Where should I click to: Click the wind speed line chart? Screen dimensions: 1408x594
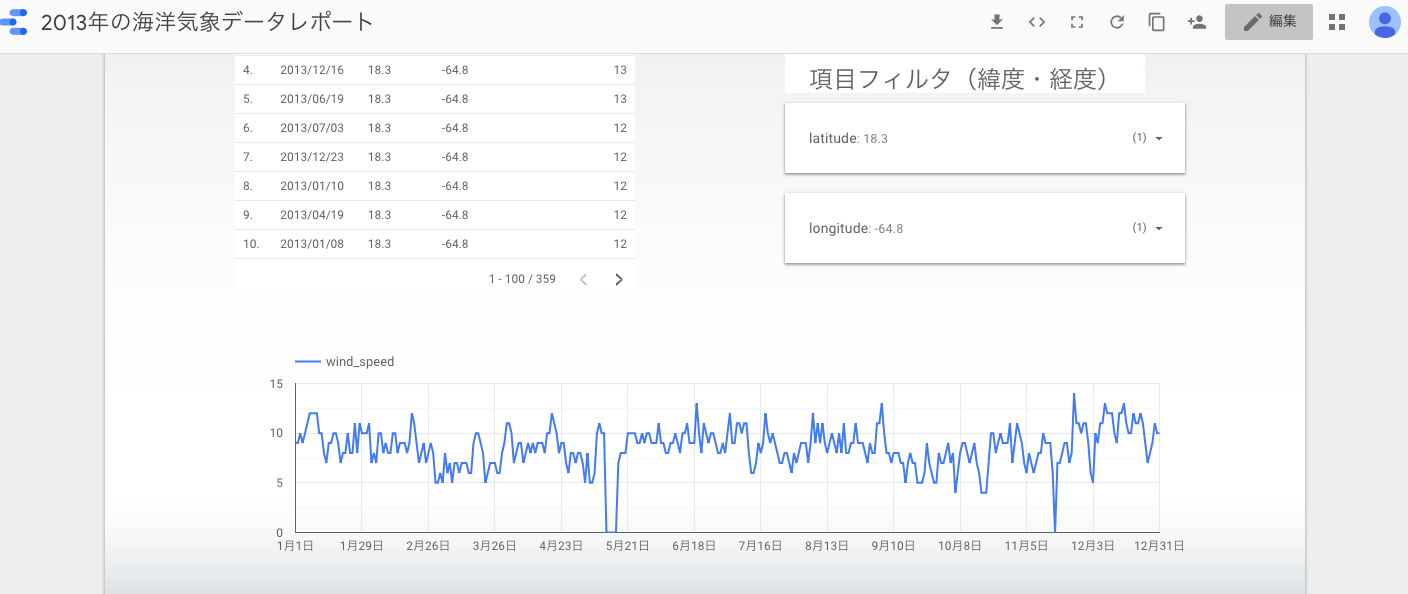click(727, 457)
